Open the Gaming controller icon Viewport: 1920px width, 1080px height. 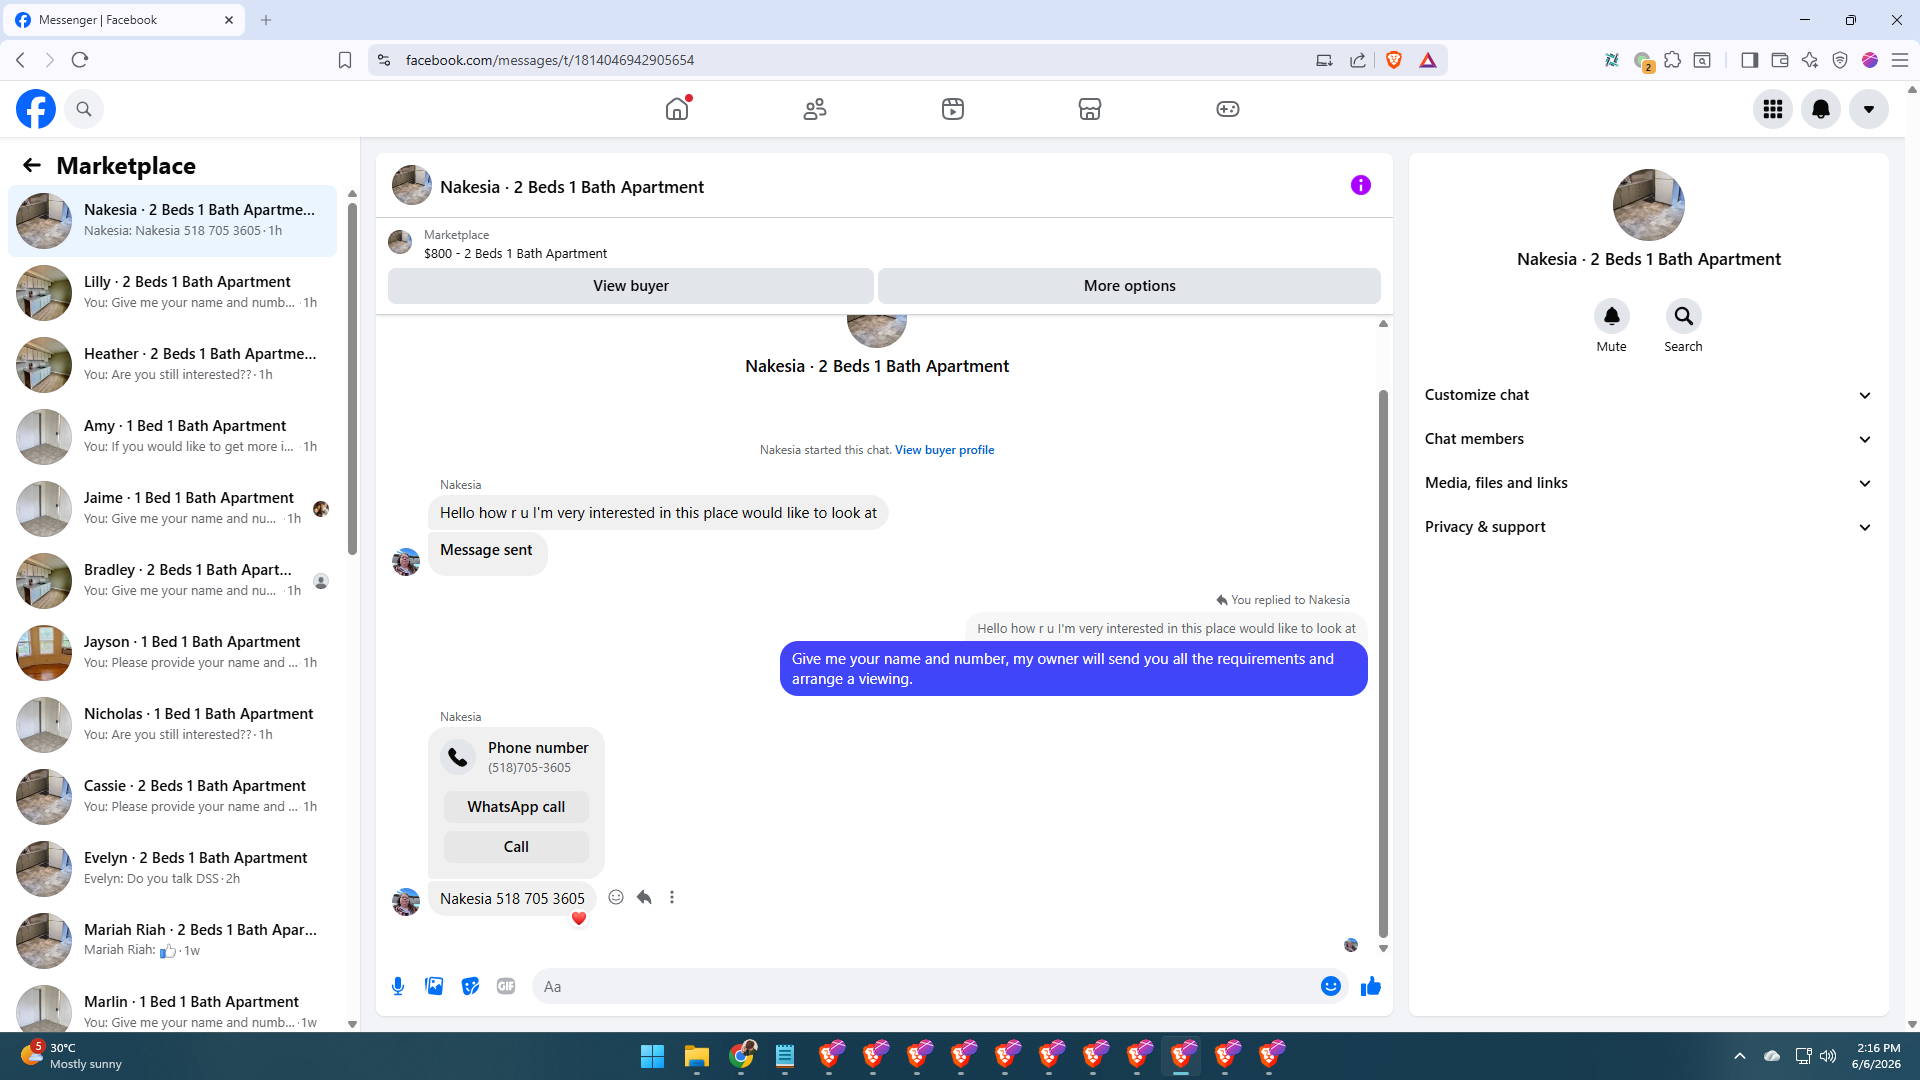pos(1228,109)
